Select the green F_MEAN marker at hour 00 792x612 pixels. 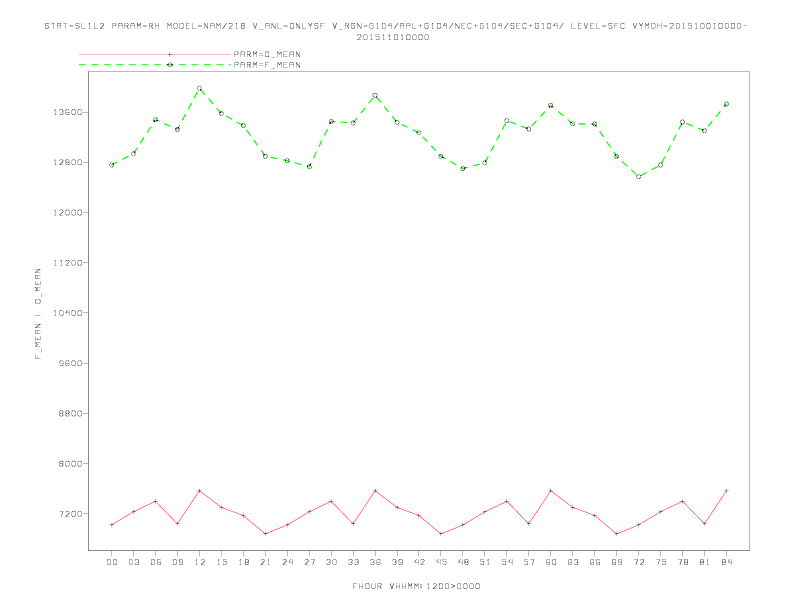point(112,165)
